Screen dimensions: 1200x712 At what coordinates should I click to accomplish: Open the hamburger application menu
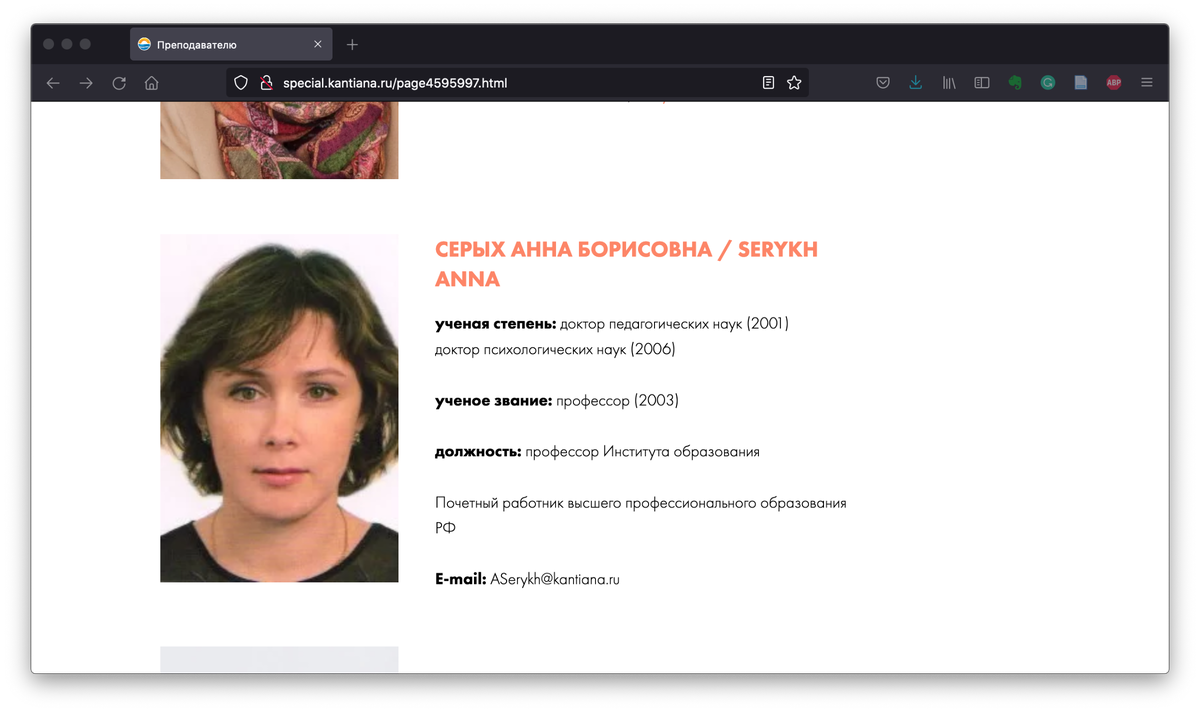1146,82
